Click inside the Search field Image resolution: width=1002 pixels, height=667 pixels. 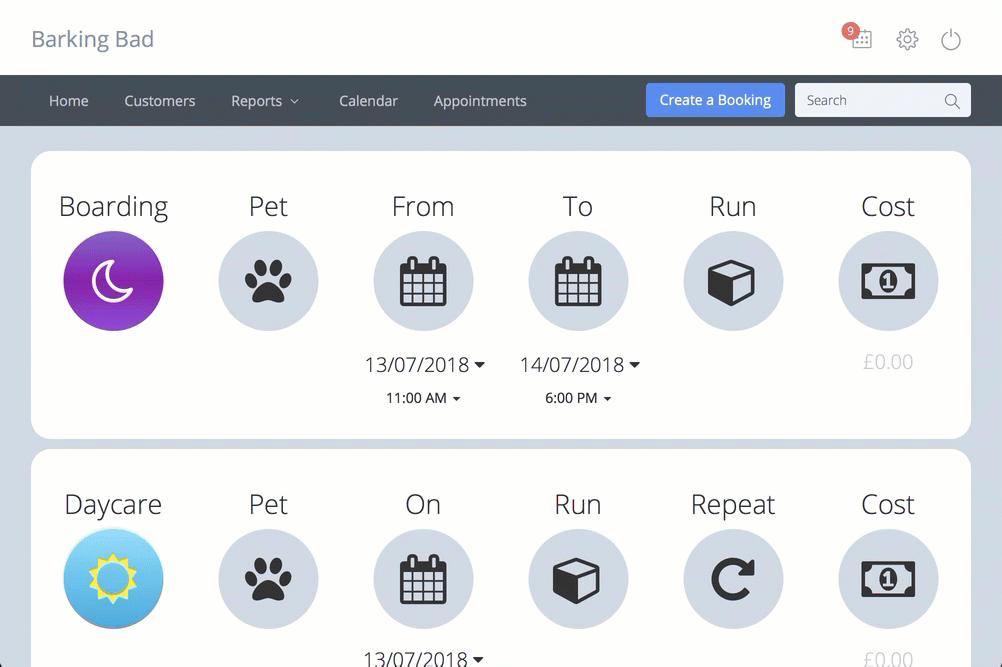(x=870, y=100)
